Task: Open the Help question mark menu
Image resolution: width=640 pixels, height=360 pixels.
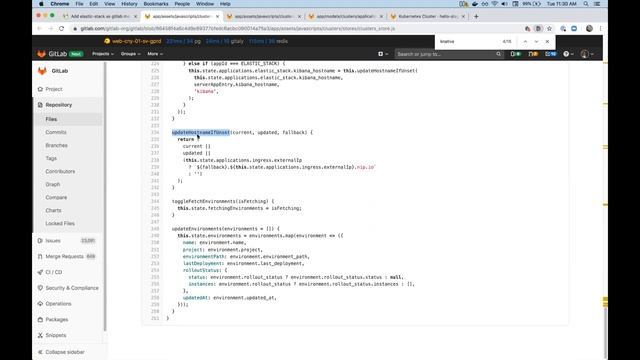Action: pos(568,54)
